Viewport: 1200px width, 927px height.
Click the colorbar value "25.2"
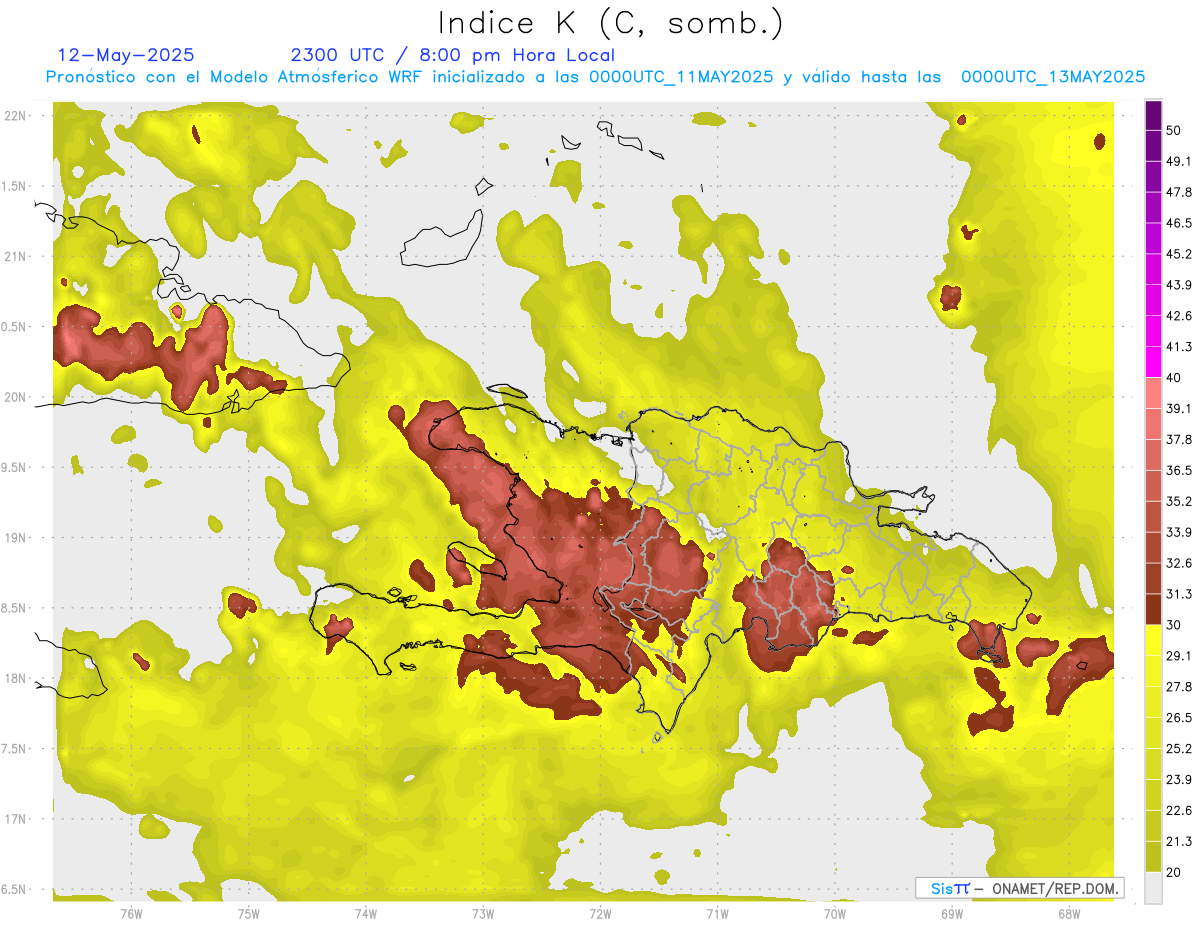[1179, 749]
